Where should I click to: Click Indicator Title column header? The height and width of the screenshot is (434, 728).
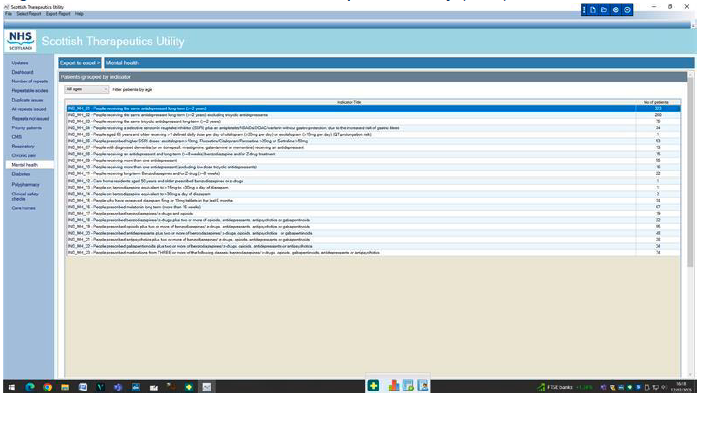coord(351,102)
